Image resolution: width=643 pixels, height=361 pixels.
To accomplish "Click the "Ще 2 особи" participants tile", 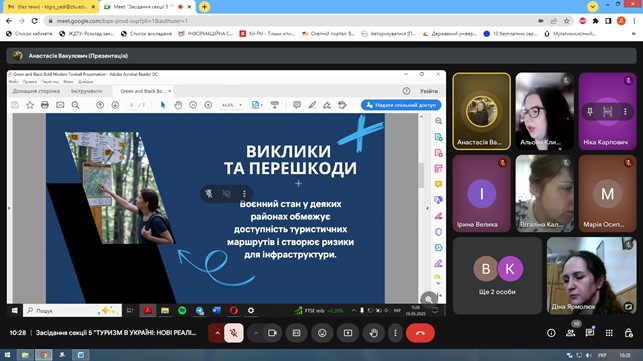I will point(497,276).
